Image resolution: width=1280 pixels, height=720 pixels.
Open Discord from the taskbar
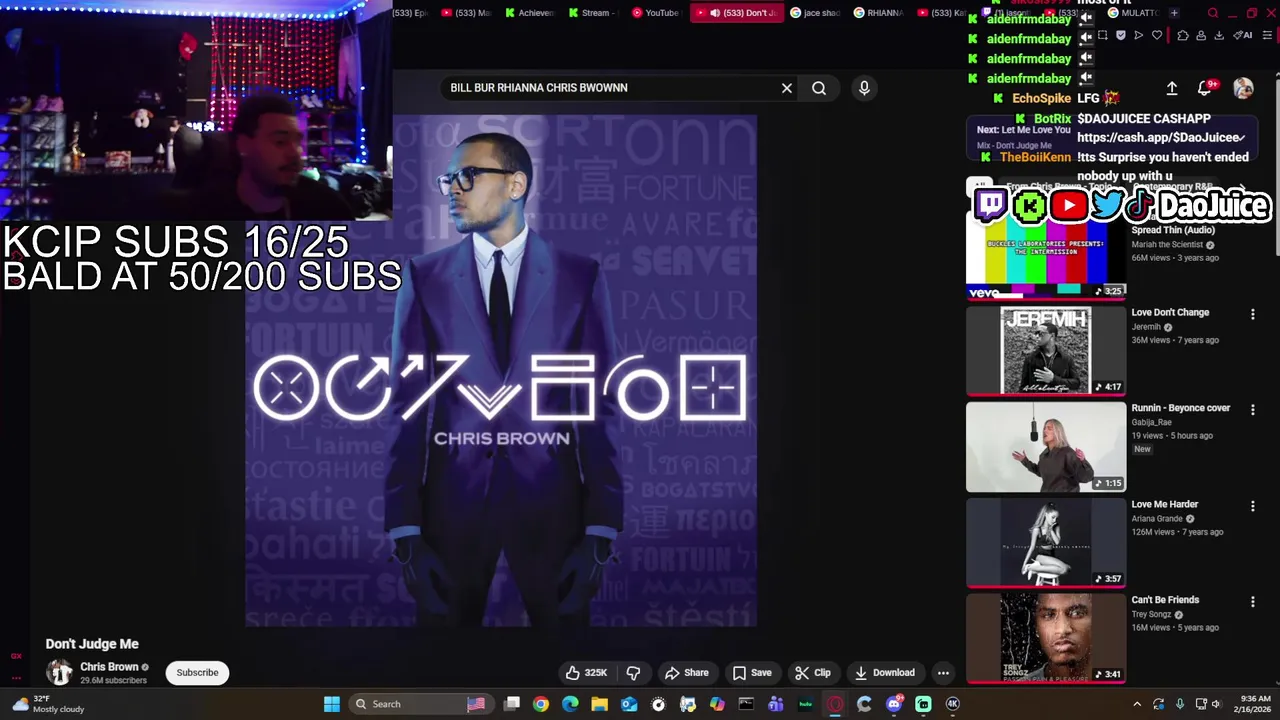(x=894, y=704)
